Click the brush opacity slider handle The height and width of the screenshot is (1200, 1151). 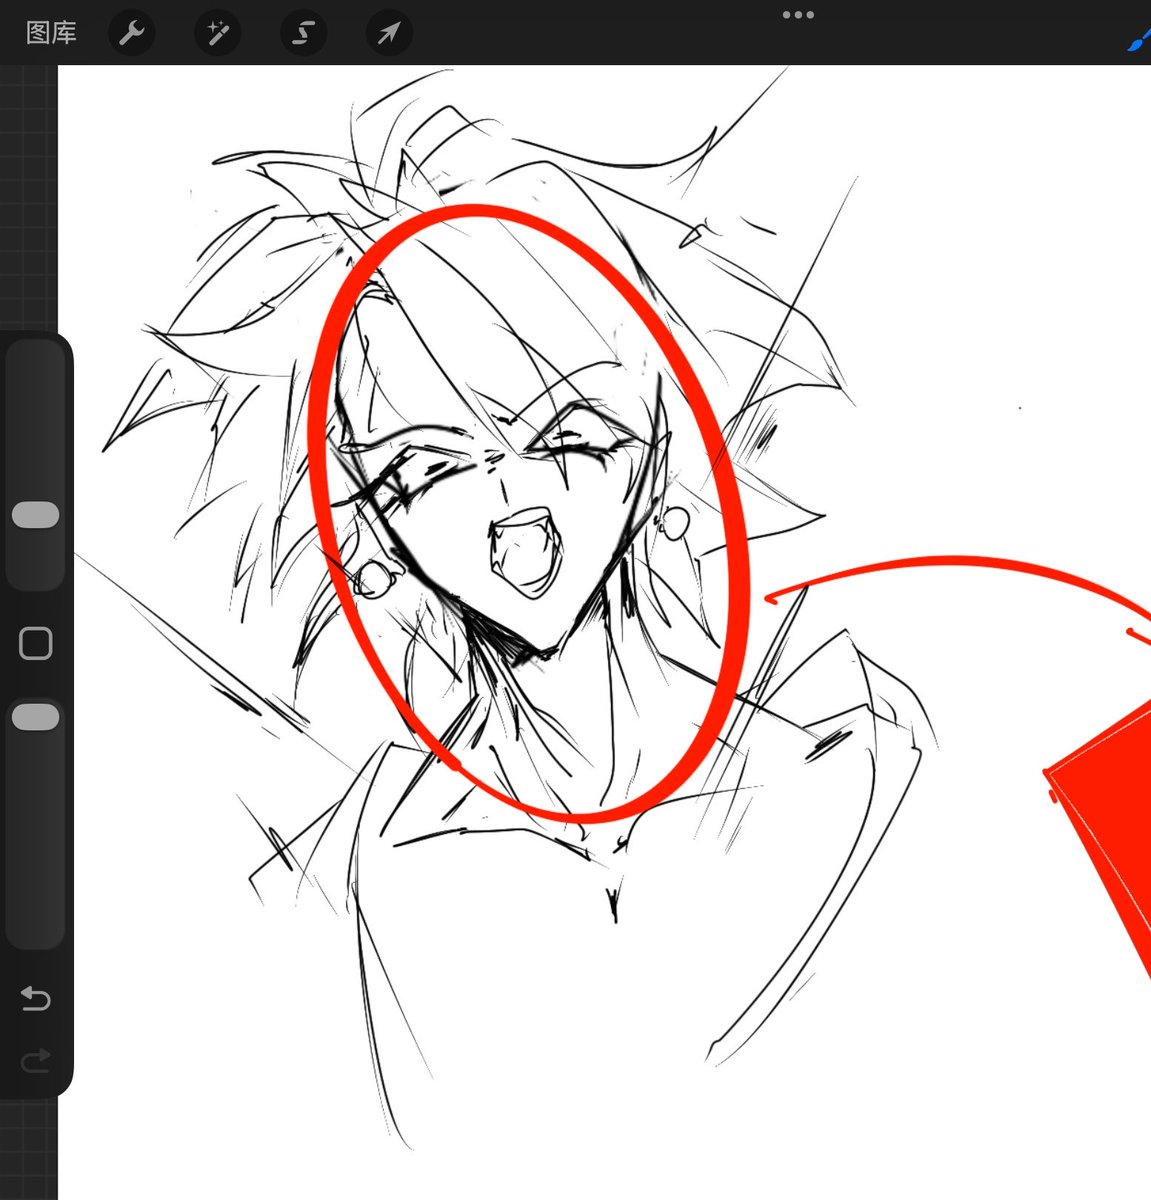click(x=35, y=717)
